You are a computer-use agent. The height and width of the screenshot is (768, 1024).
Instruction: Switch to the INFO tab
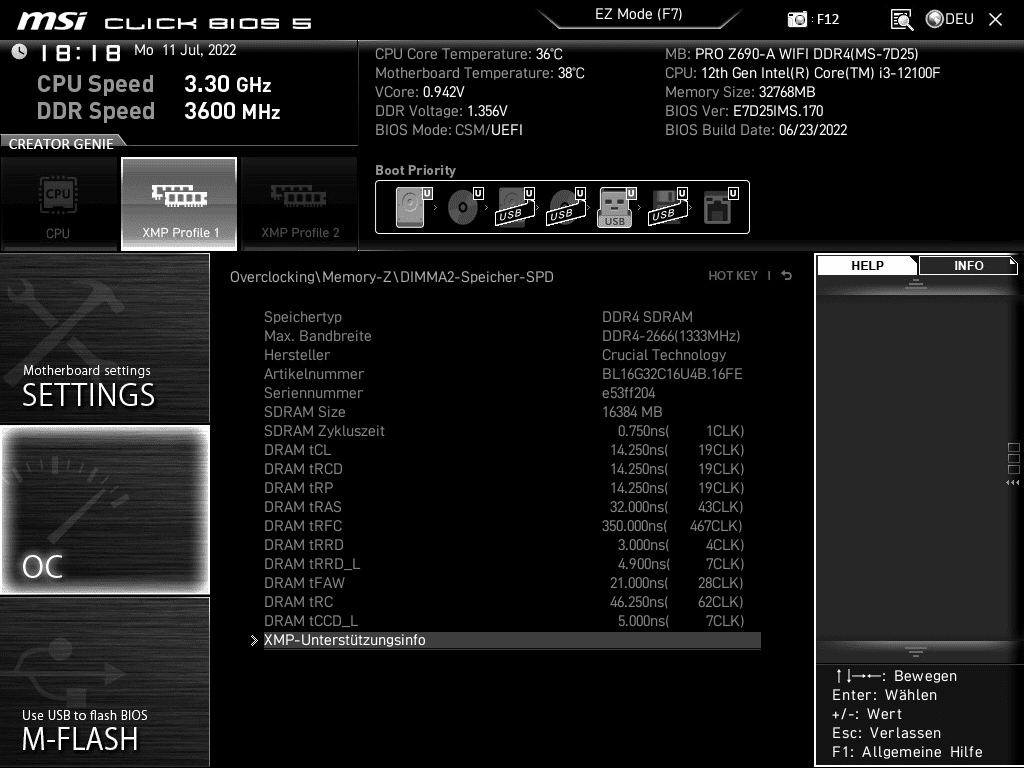(968, 266)
